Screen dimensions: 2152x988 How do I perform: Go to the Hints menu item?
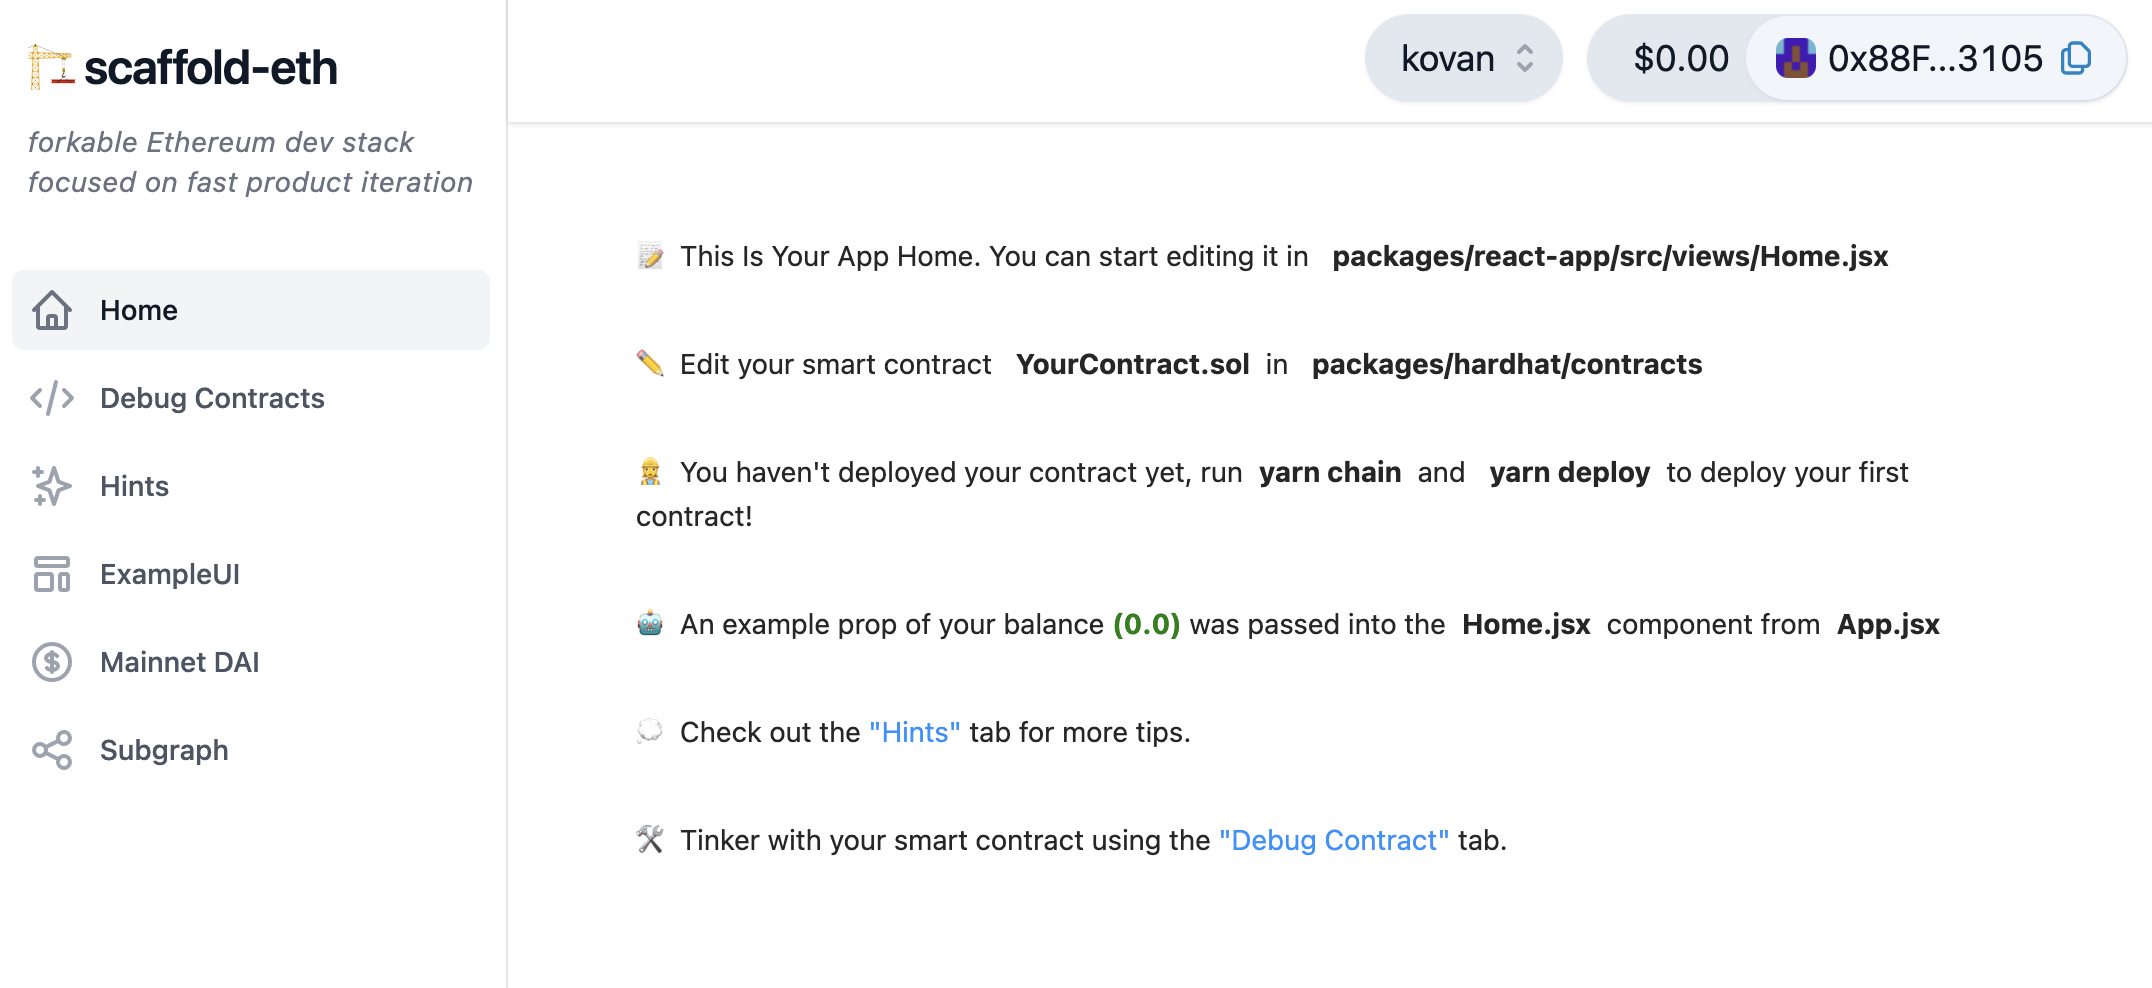click(x=134, y=486)
